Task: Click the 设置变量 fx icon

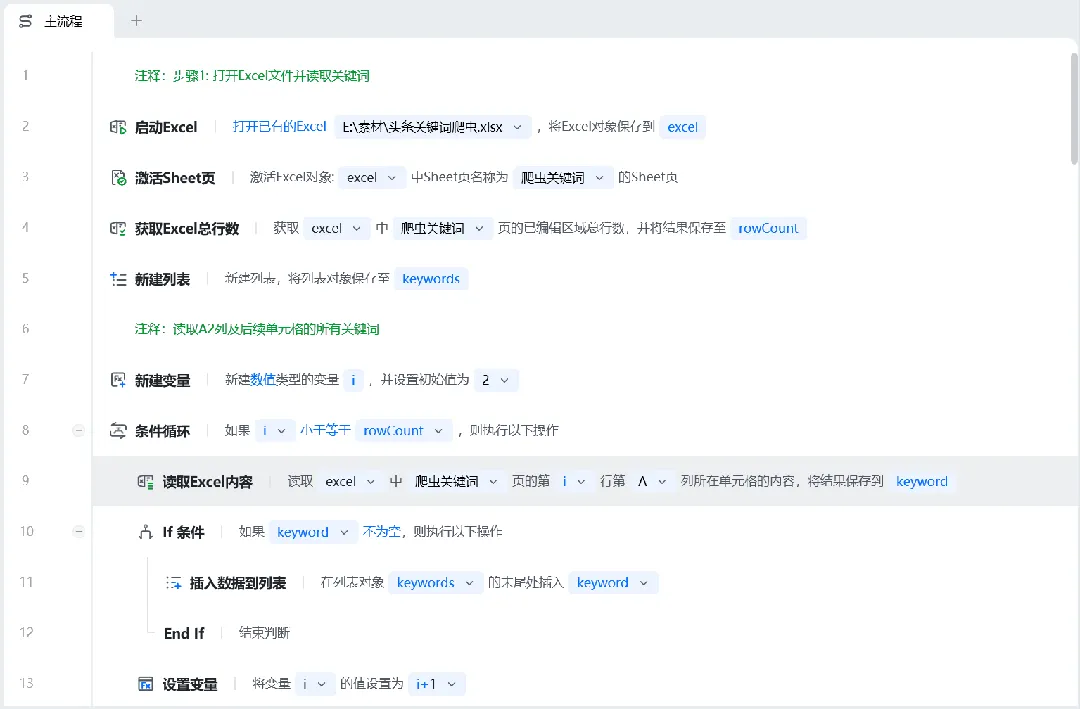Action: pyautogui.click(x=145, y=684)
